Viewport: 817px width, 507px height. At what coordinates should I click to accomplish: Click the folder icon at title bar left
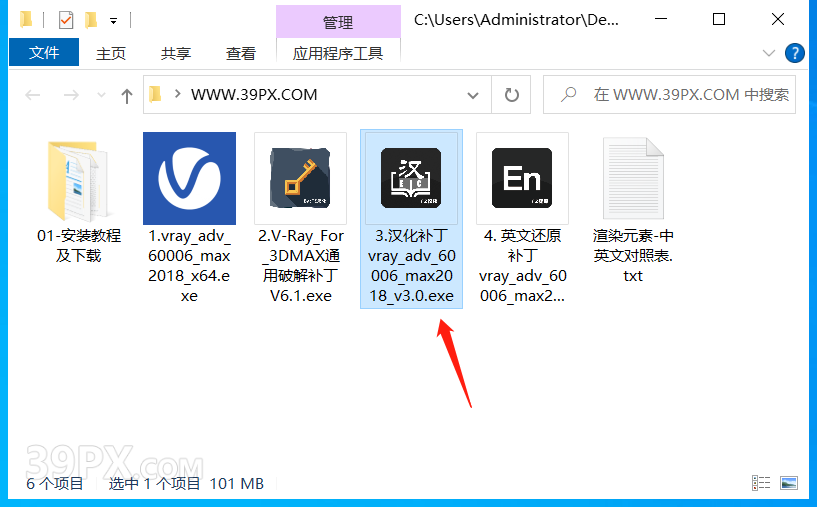tap(26, 20)
